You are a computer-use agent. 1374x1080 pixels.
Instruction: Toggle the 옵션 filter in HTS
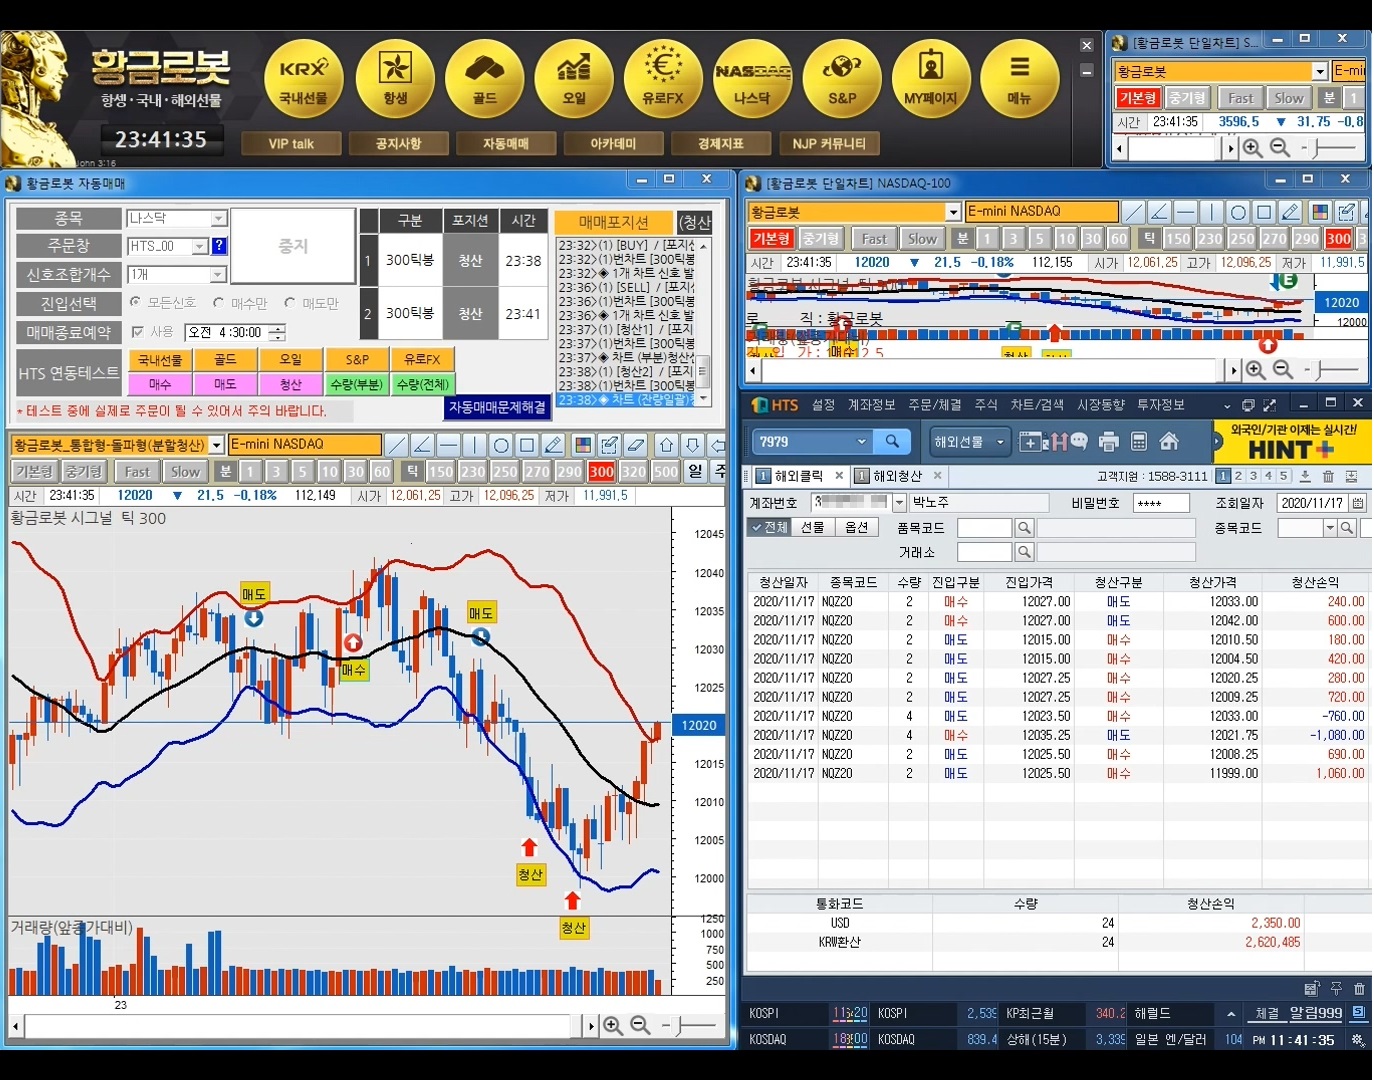[856, 527]
